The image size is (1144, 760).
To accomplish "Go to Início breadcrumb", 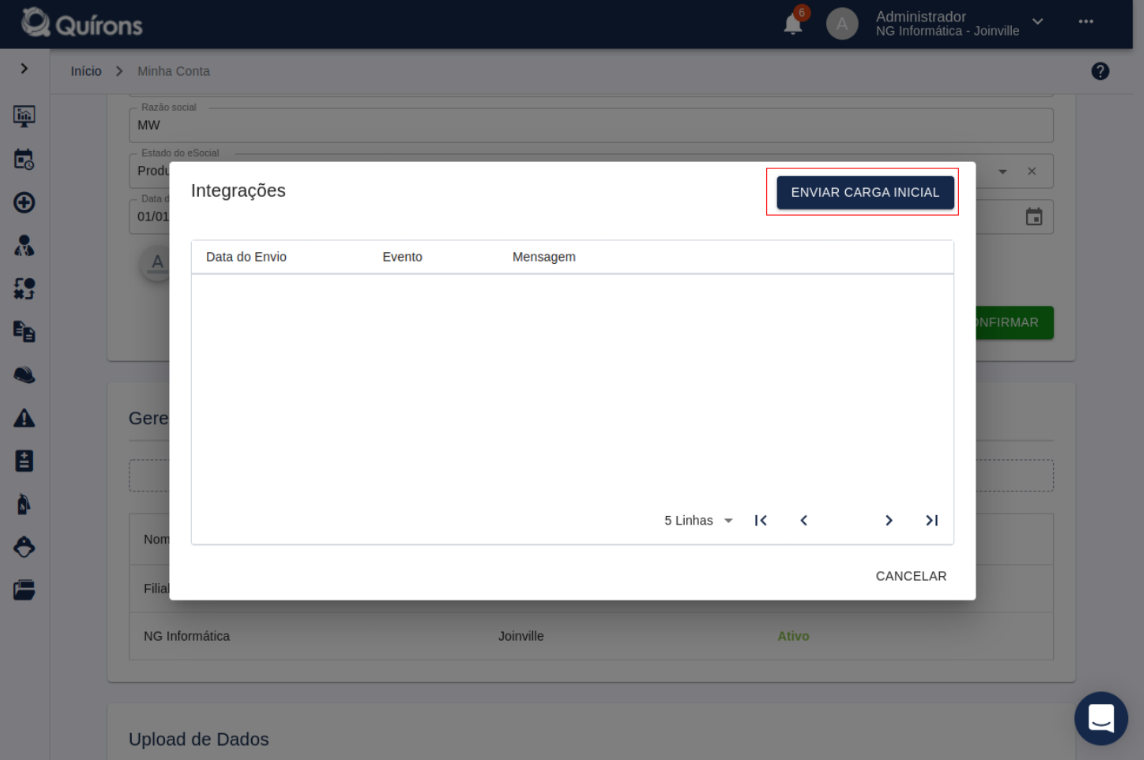I will pos(86,71).
